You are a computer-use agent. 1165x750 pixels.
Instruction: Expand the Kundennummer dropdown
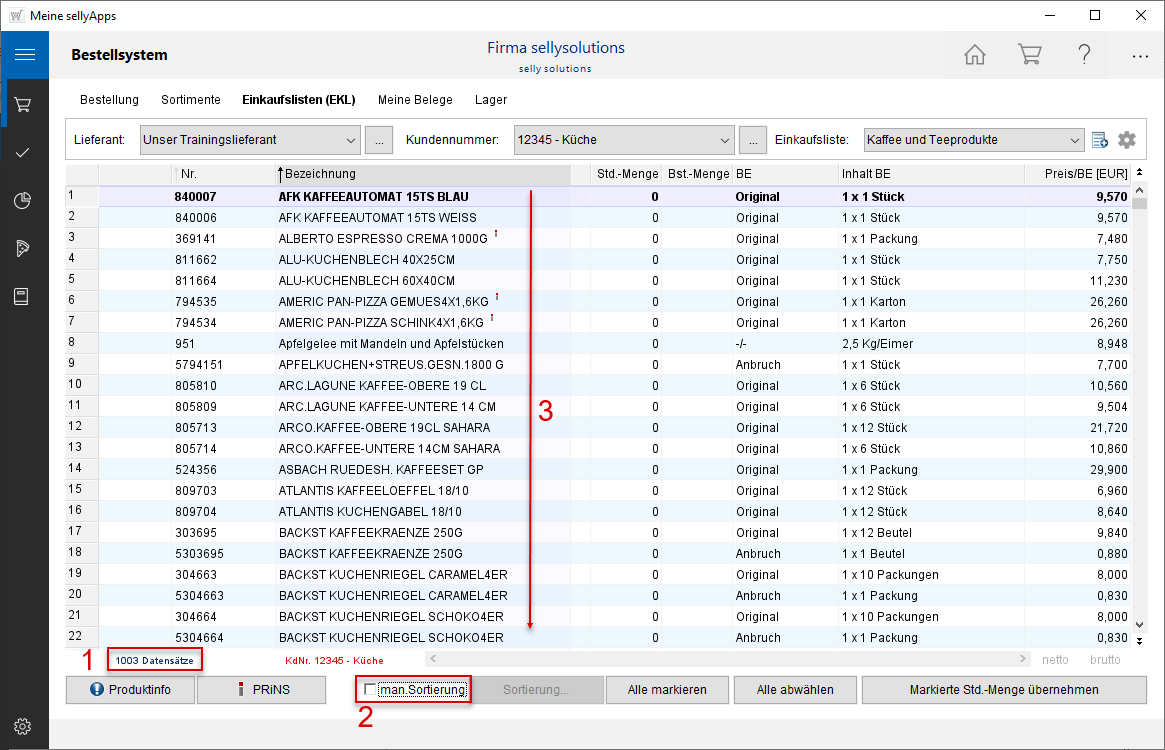coord(725,140)
